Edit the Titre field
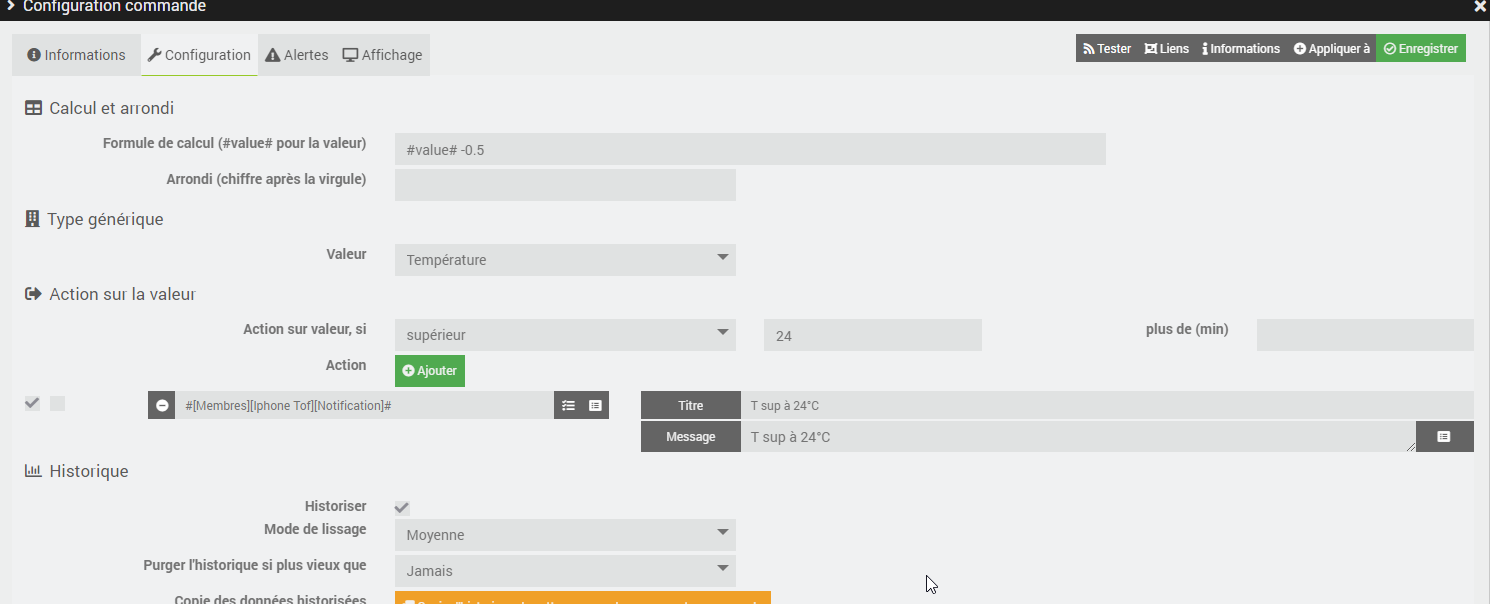The image size is (1490, 604). tap(1107, 405)
